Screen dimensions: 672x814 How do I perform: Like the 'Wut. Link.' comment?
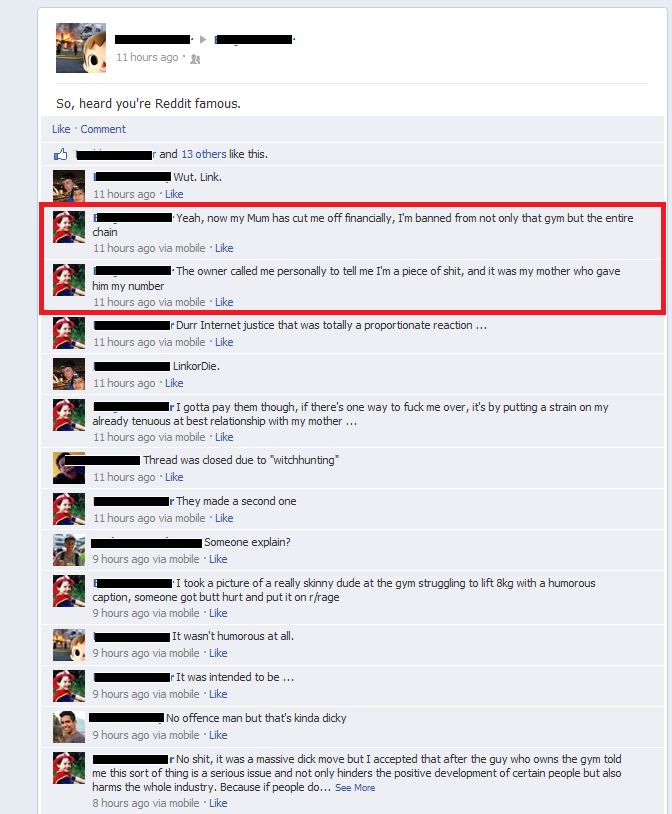(x=174, y=194)
